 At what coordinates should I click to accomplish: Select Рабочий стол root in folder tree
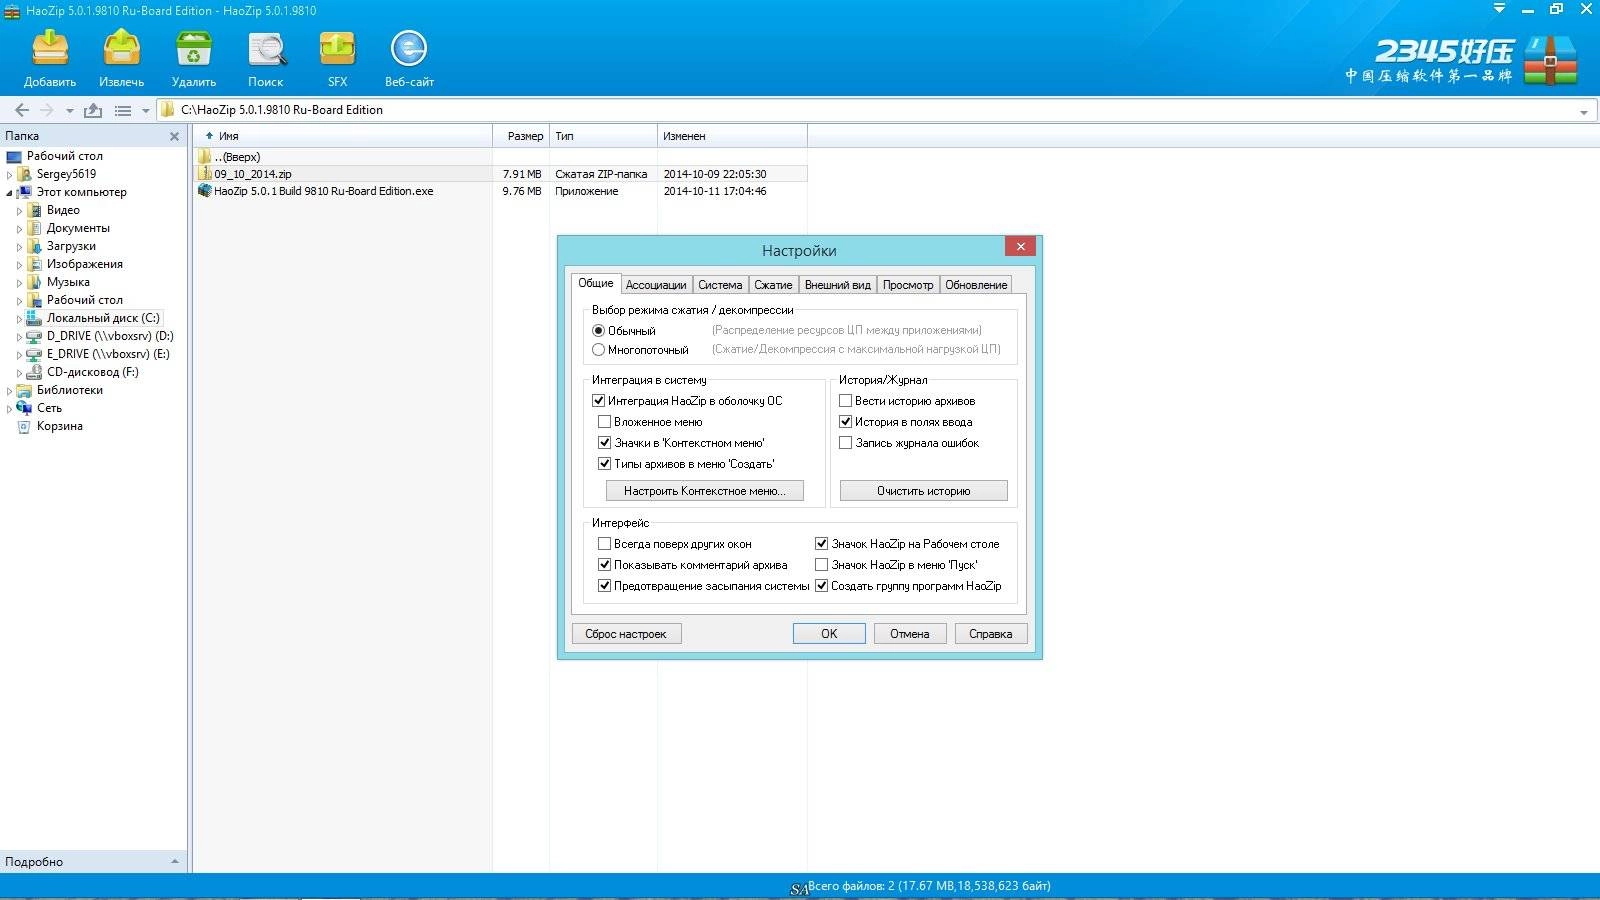65,156
